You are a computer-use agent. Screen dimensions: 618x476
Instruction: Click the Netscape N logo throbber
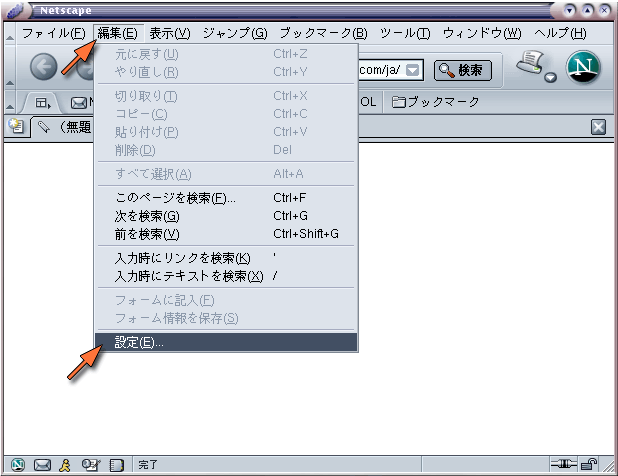pyautogui.click(x=583, y=67)
